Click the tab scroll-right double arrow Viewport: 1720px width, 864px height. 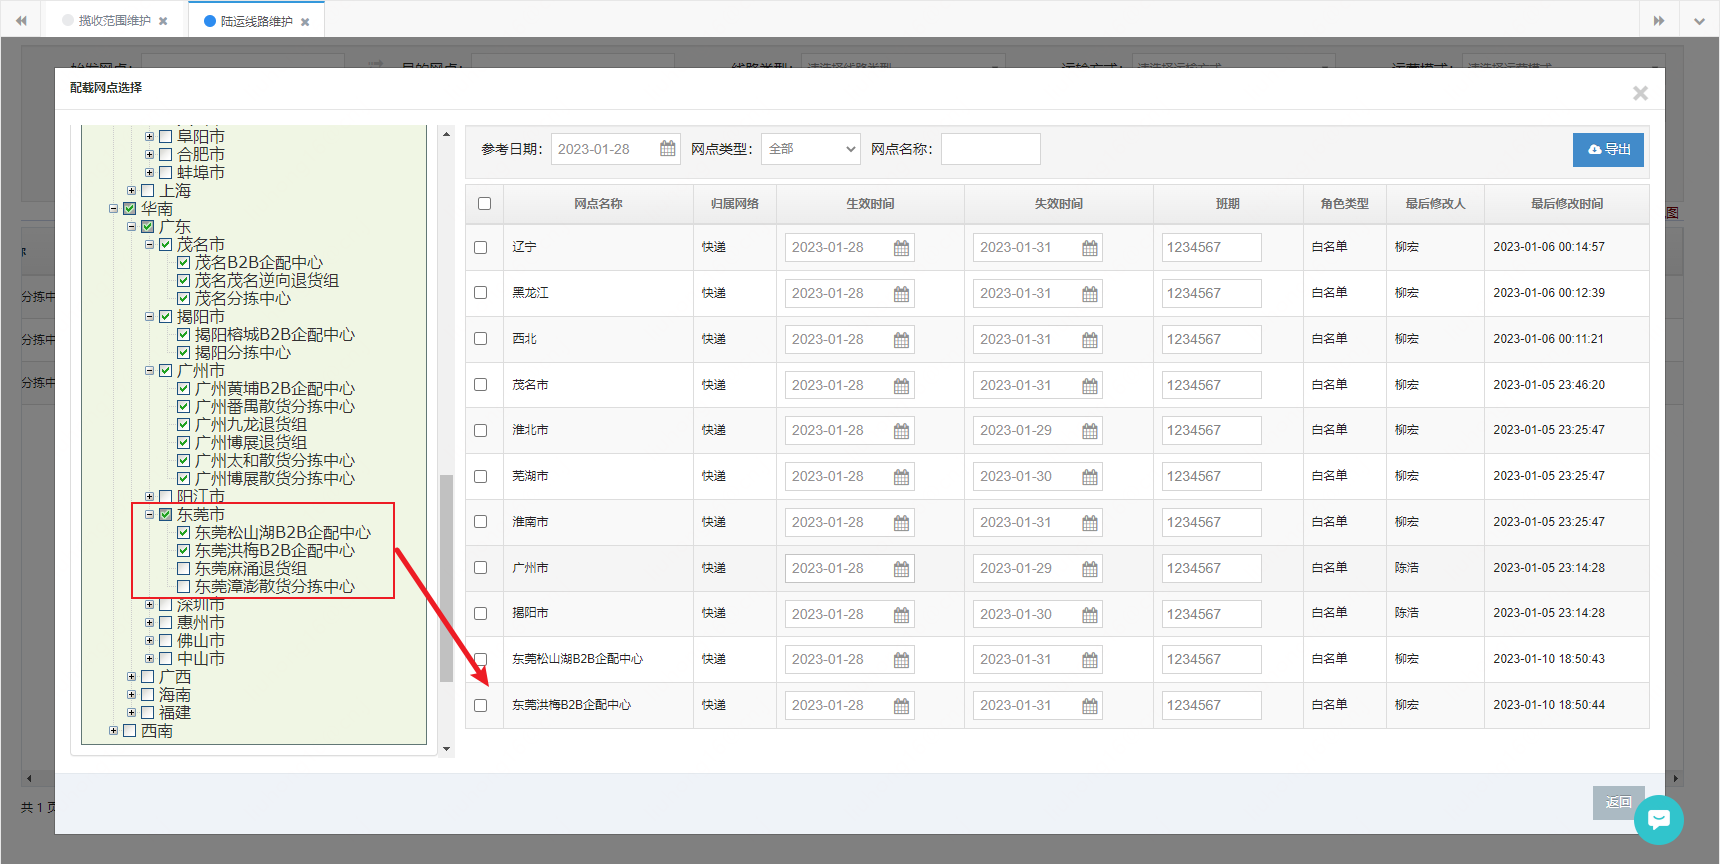point(1659,20)
